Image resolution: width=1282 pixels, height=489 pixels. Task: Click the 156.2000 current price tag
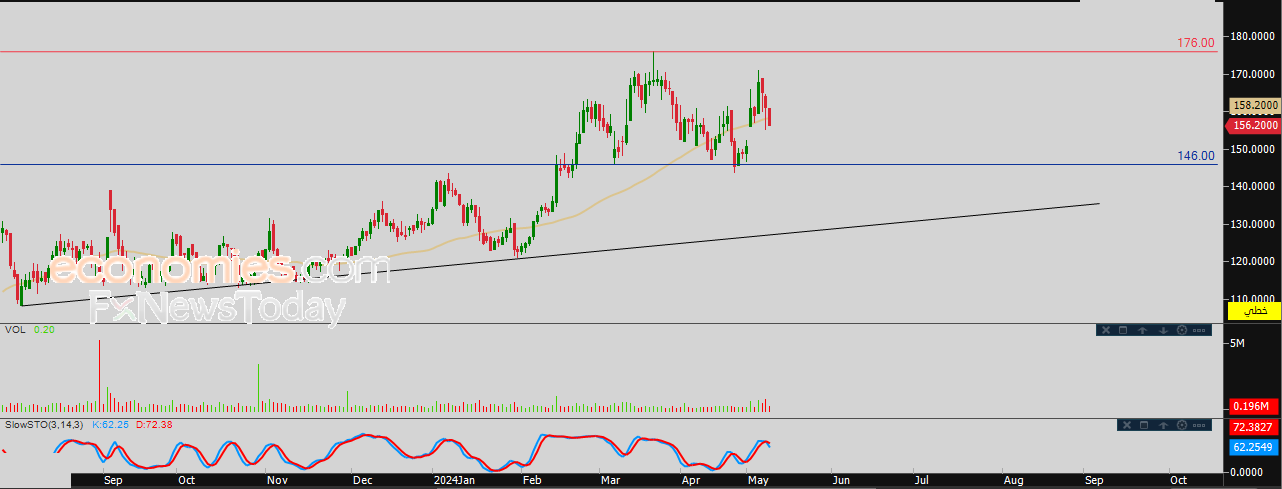click(x=1255, y=125)
